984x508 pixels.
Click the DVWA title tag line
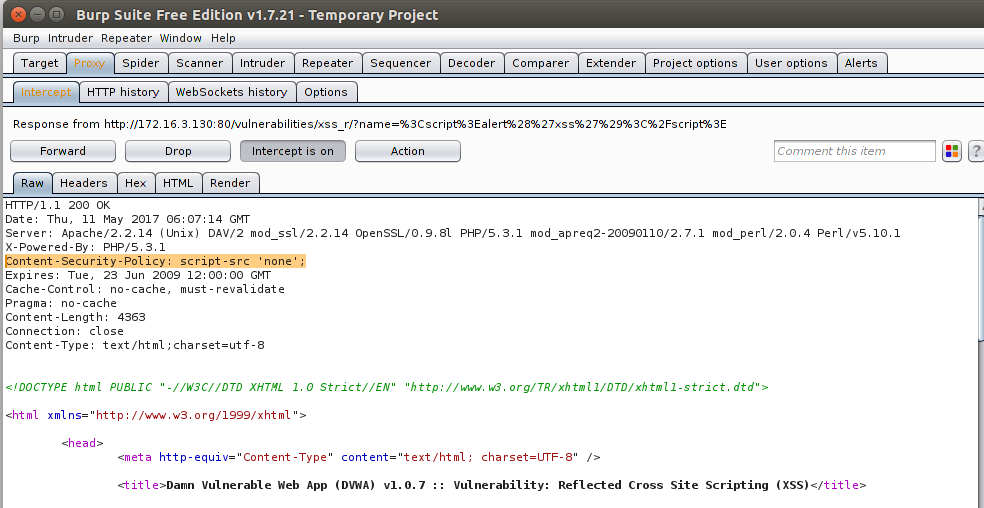coord(491,485)
